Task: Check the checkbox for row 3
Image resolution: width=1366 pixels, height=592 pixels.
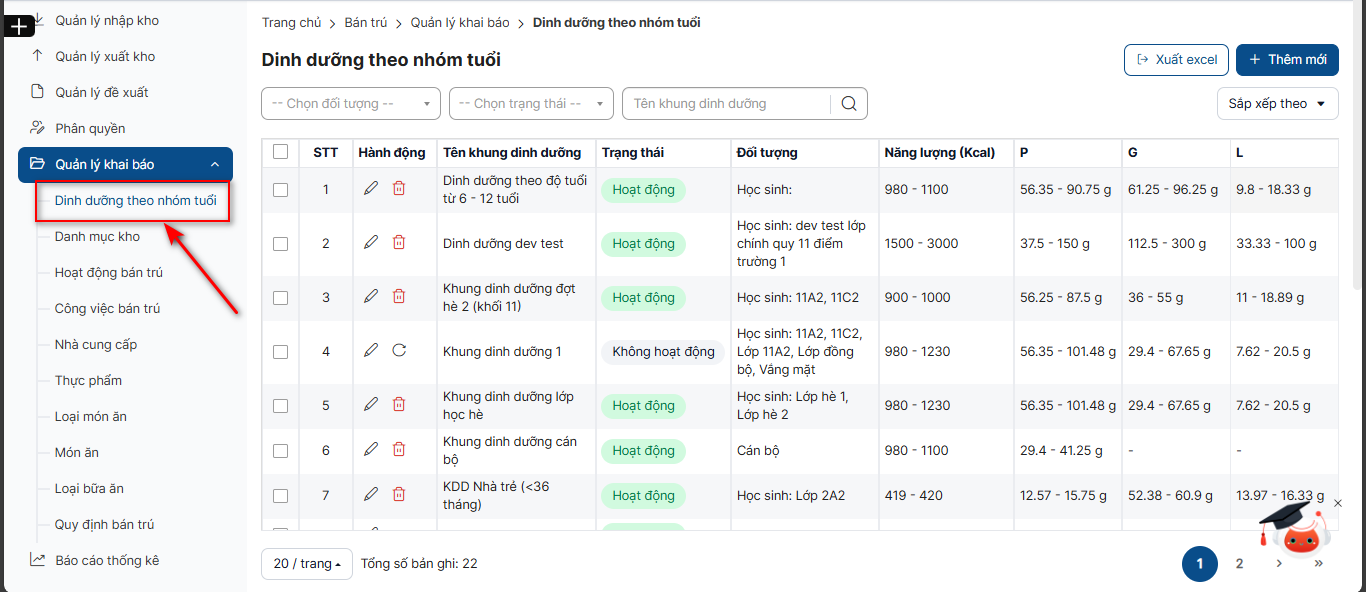Action: point(280,298)
